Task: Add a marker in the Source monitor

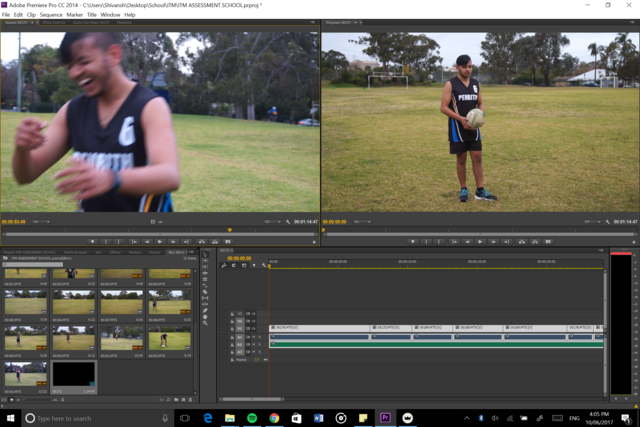Action: (93, 242)
